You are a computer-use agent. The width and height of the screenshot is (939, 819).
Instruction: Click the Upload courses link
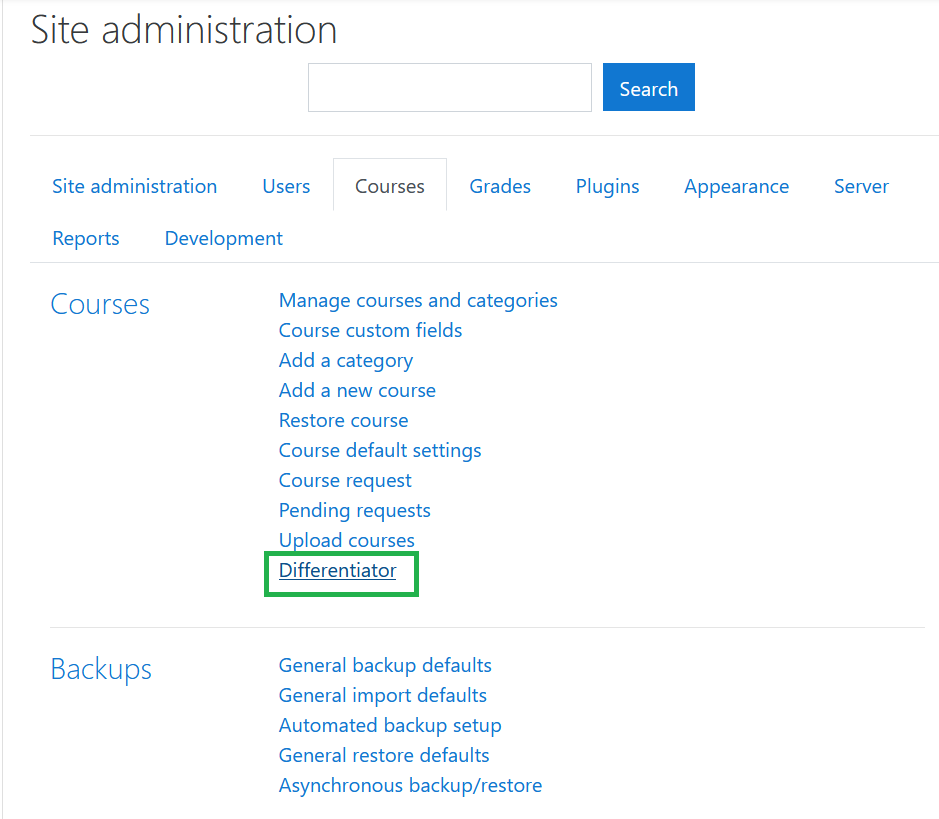tap(346, 540)
